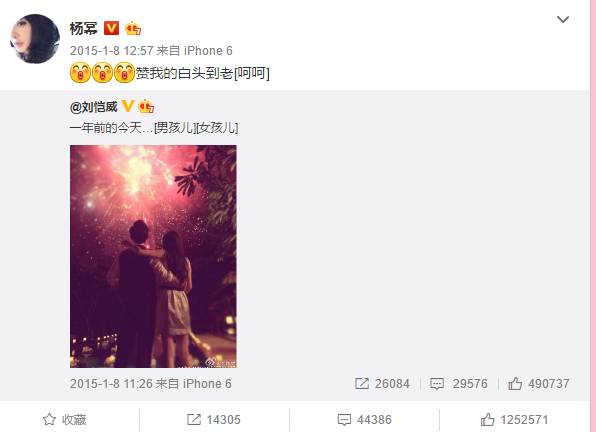Click the first surprised-face emoji in the post
This screenshot has height=432, width=596.
pos(80,73)
